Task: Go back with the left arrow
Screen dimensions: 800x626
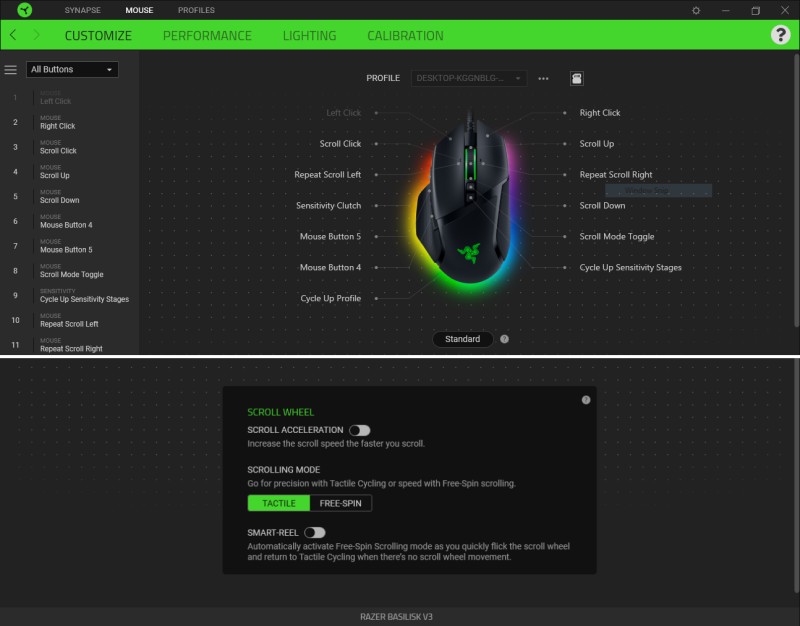Action: [x=13, y=35]
